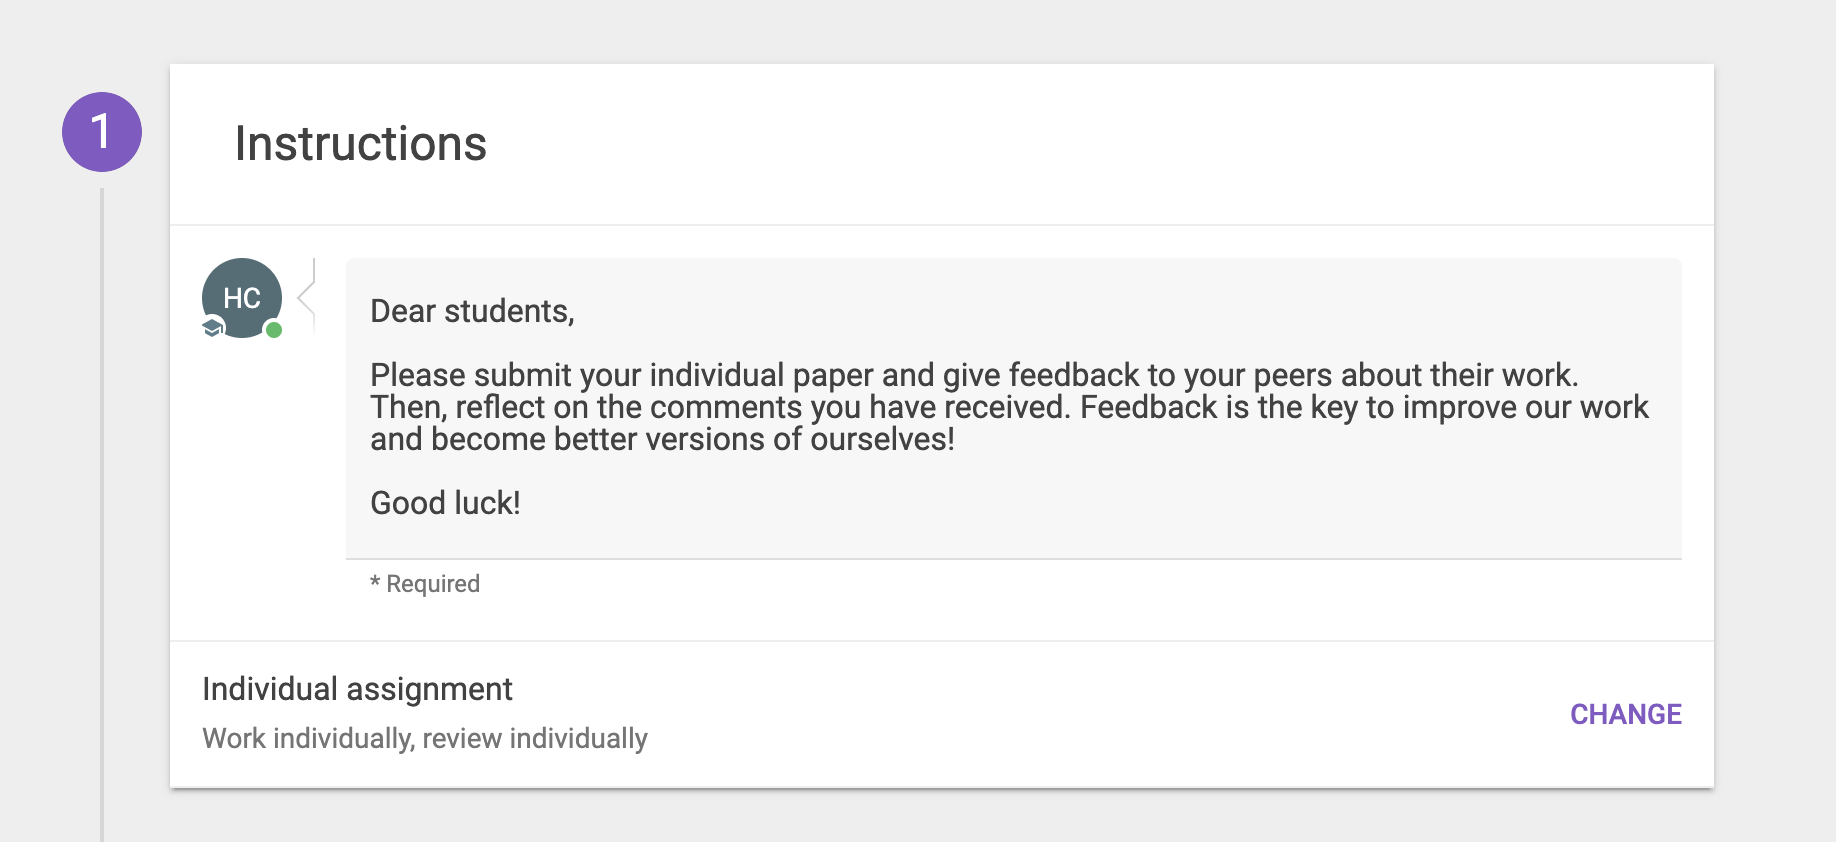
Task: Click the CHANGE button
Action: (1625, 714)
